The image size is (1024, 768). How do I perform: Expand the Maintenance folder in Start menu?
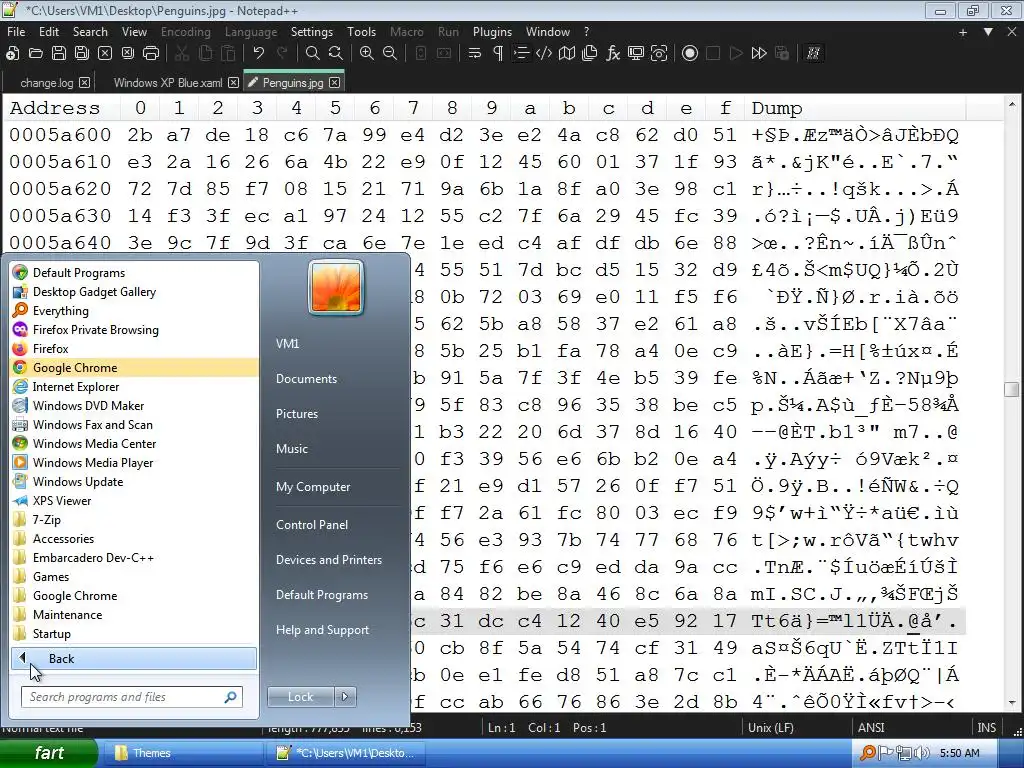pos(134,615)
